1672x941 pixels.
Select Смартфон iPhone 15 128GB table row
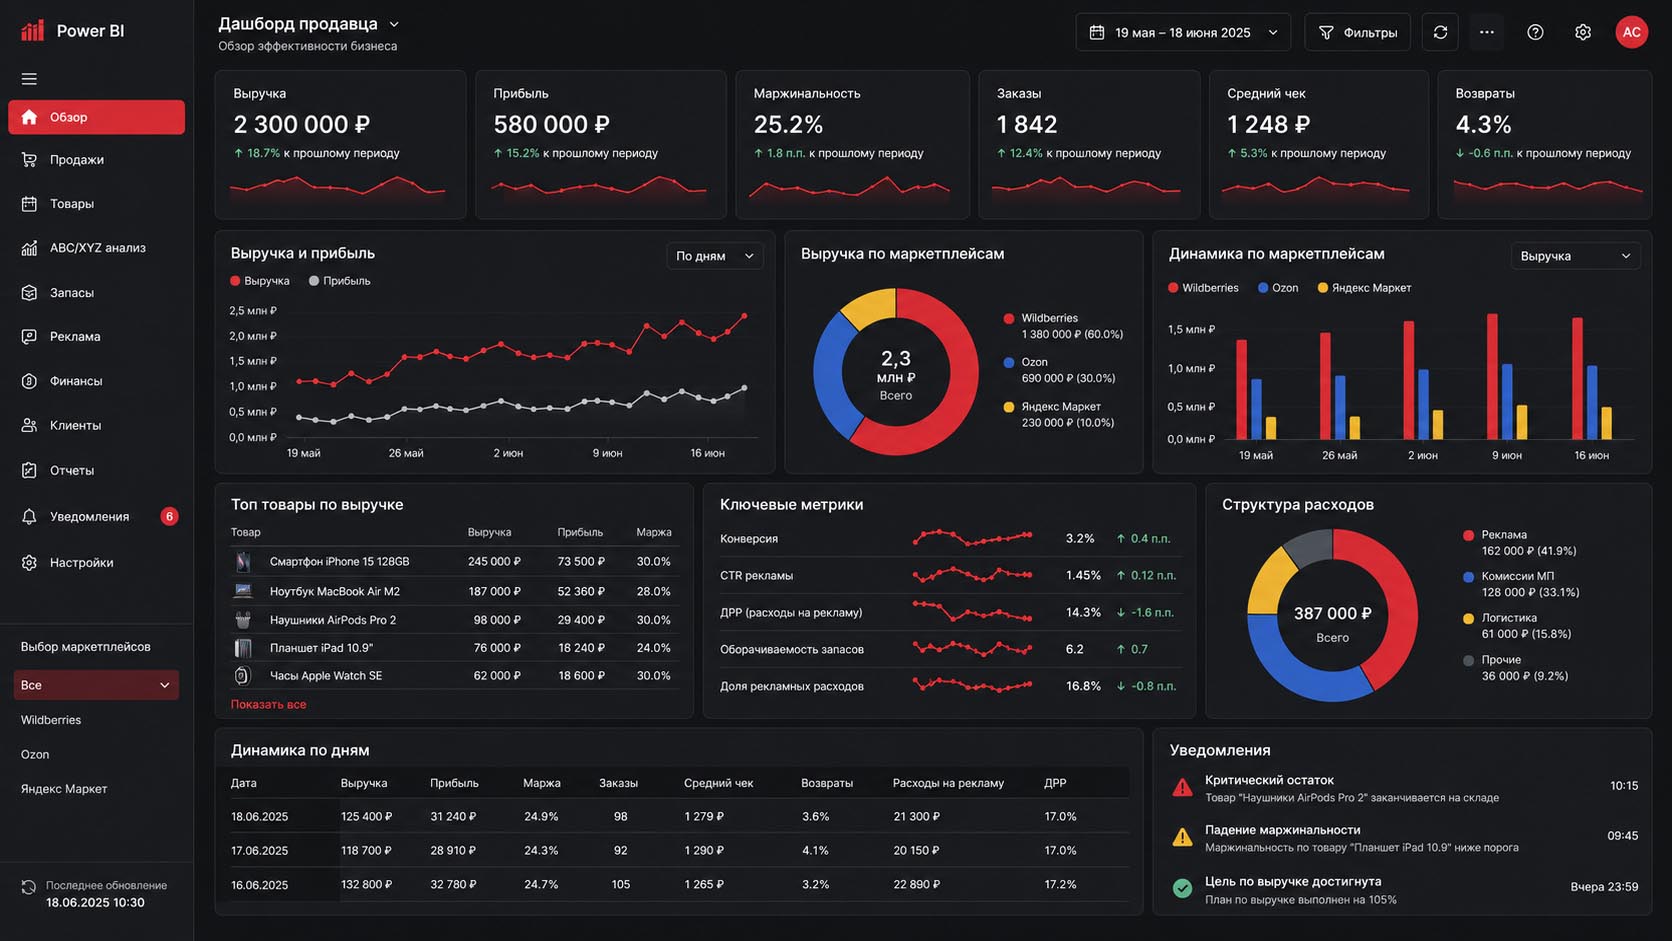pos(454,562)
